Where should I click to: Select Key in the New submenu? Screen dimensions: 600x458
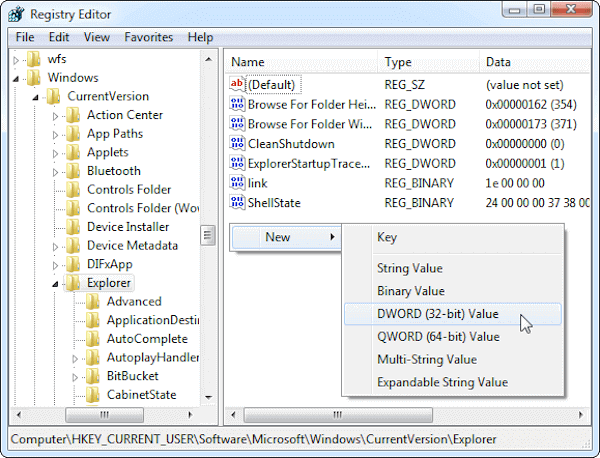coord(386,238)
